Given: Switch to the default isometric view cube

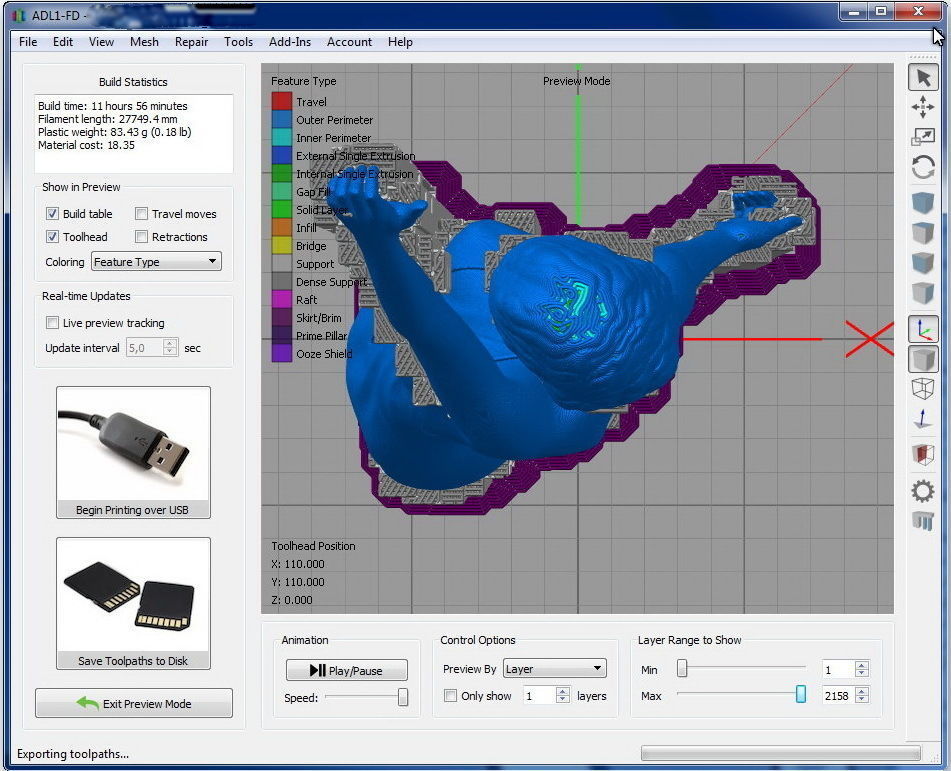Looking at the screenshot, I should 922,203.
